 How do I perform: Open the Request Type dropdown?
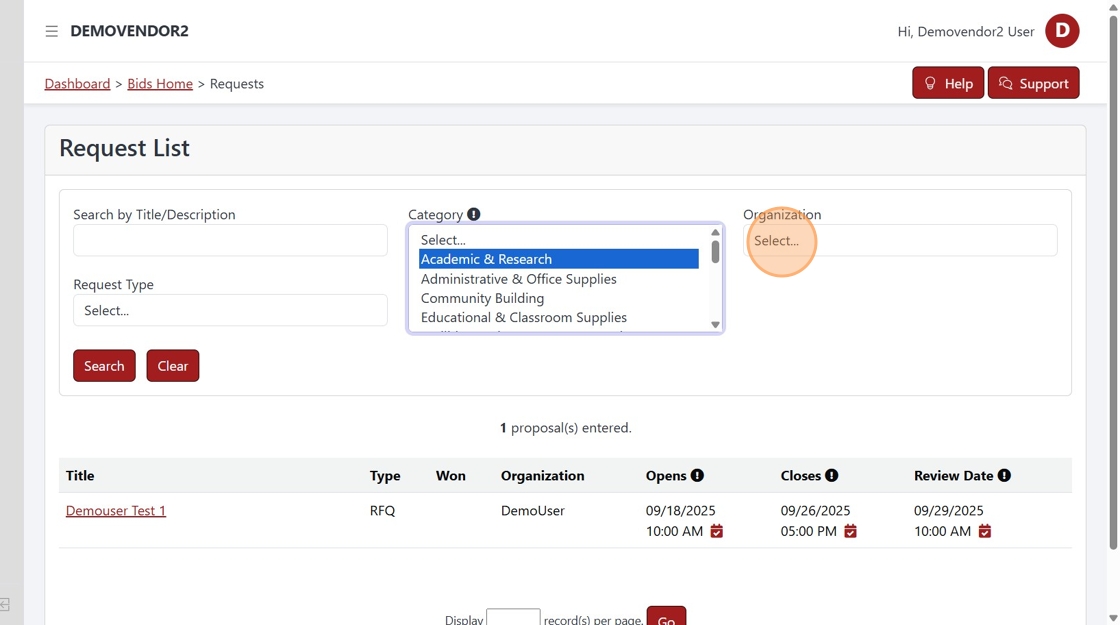point(230,310)
